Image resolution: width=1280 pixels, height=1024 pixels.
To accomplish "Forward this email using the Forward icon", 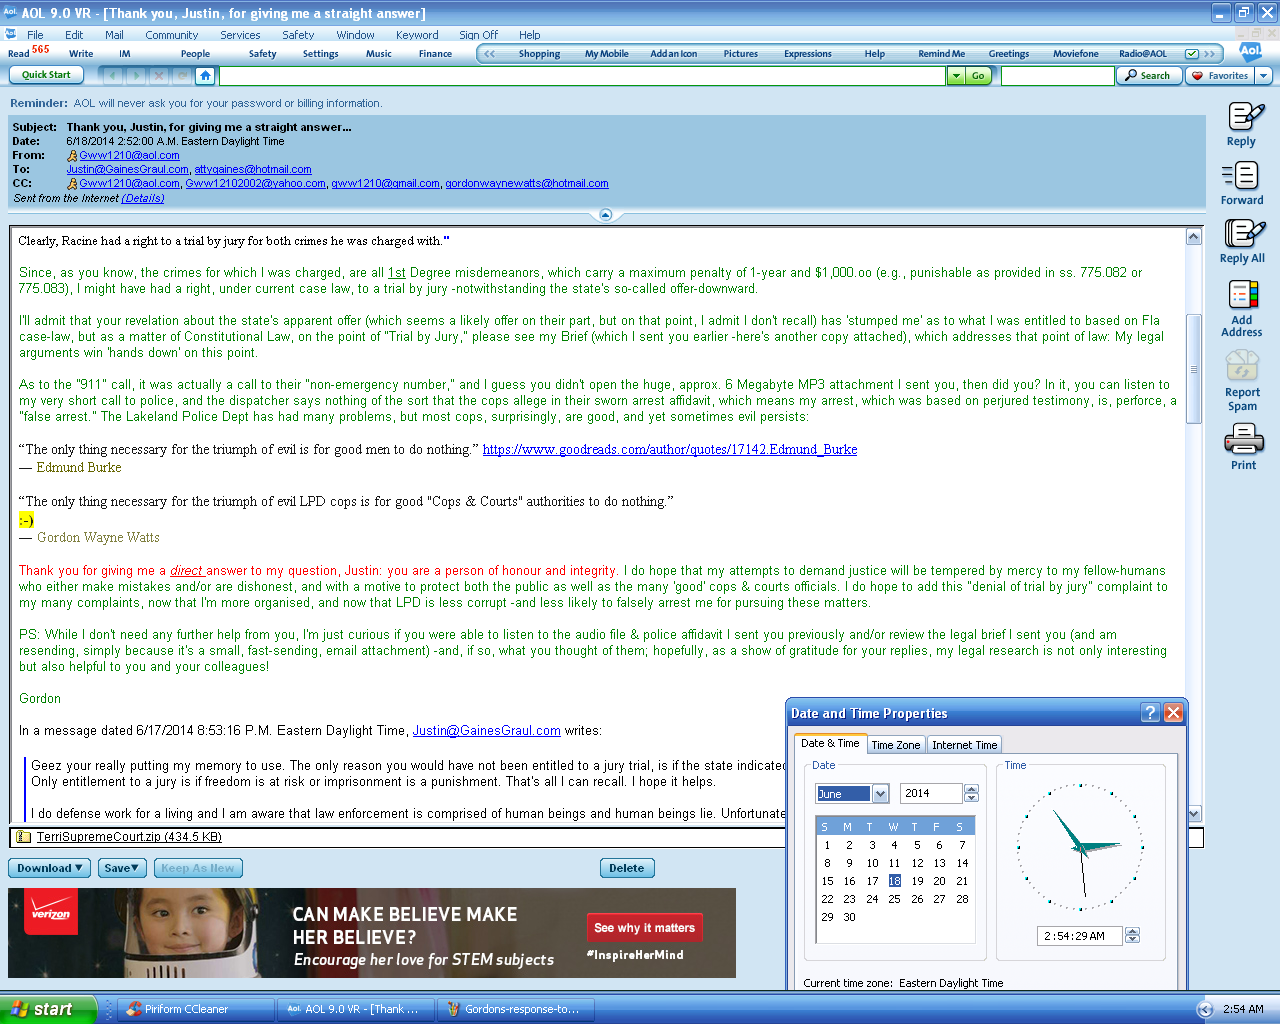I will coord(1241,183).
